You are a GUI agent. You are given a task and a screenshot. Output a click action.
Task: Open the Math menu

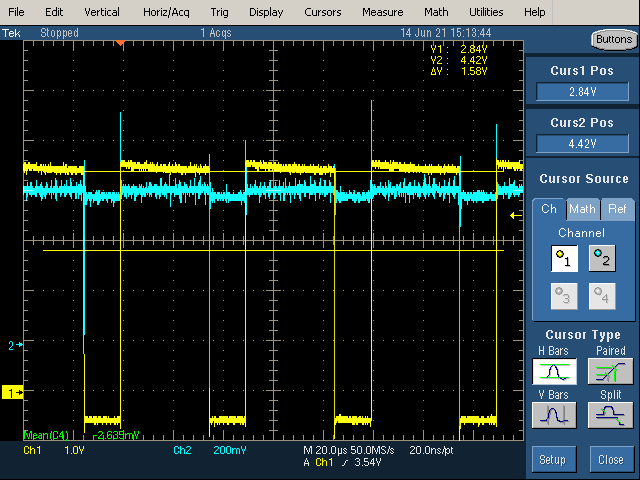tap(436, 12)
